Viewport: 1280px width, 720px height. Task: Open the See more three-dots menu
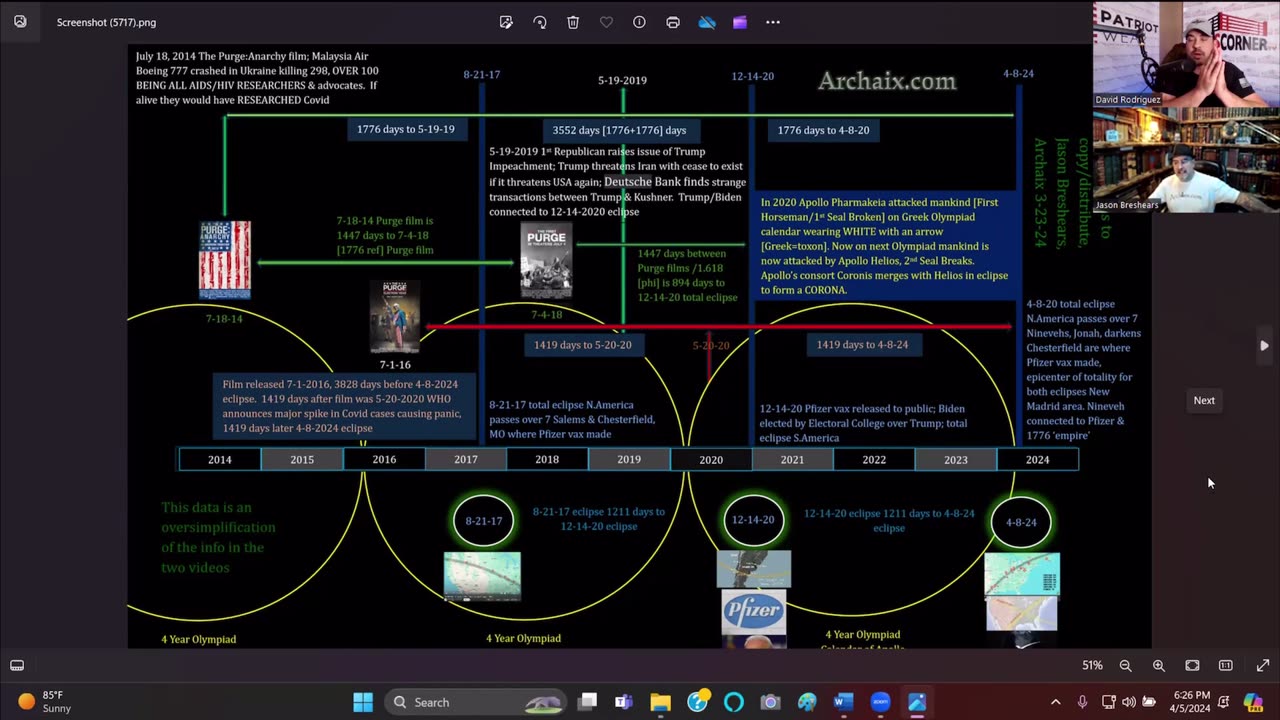pos(773,22)
